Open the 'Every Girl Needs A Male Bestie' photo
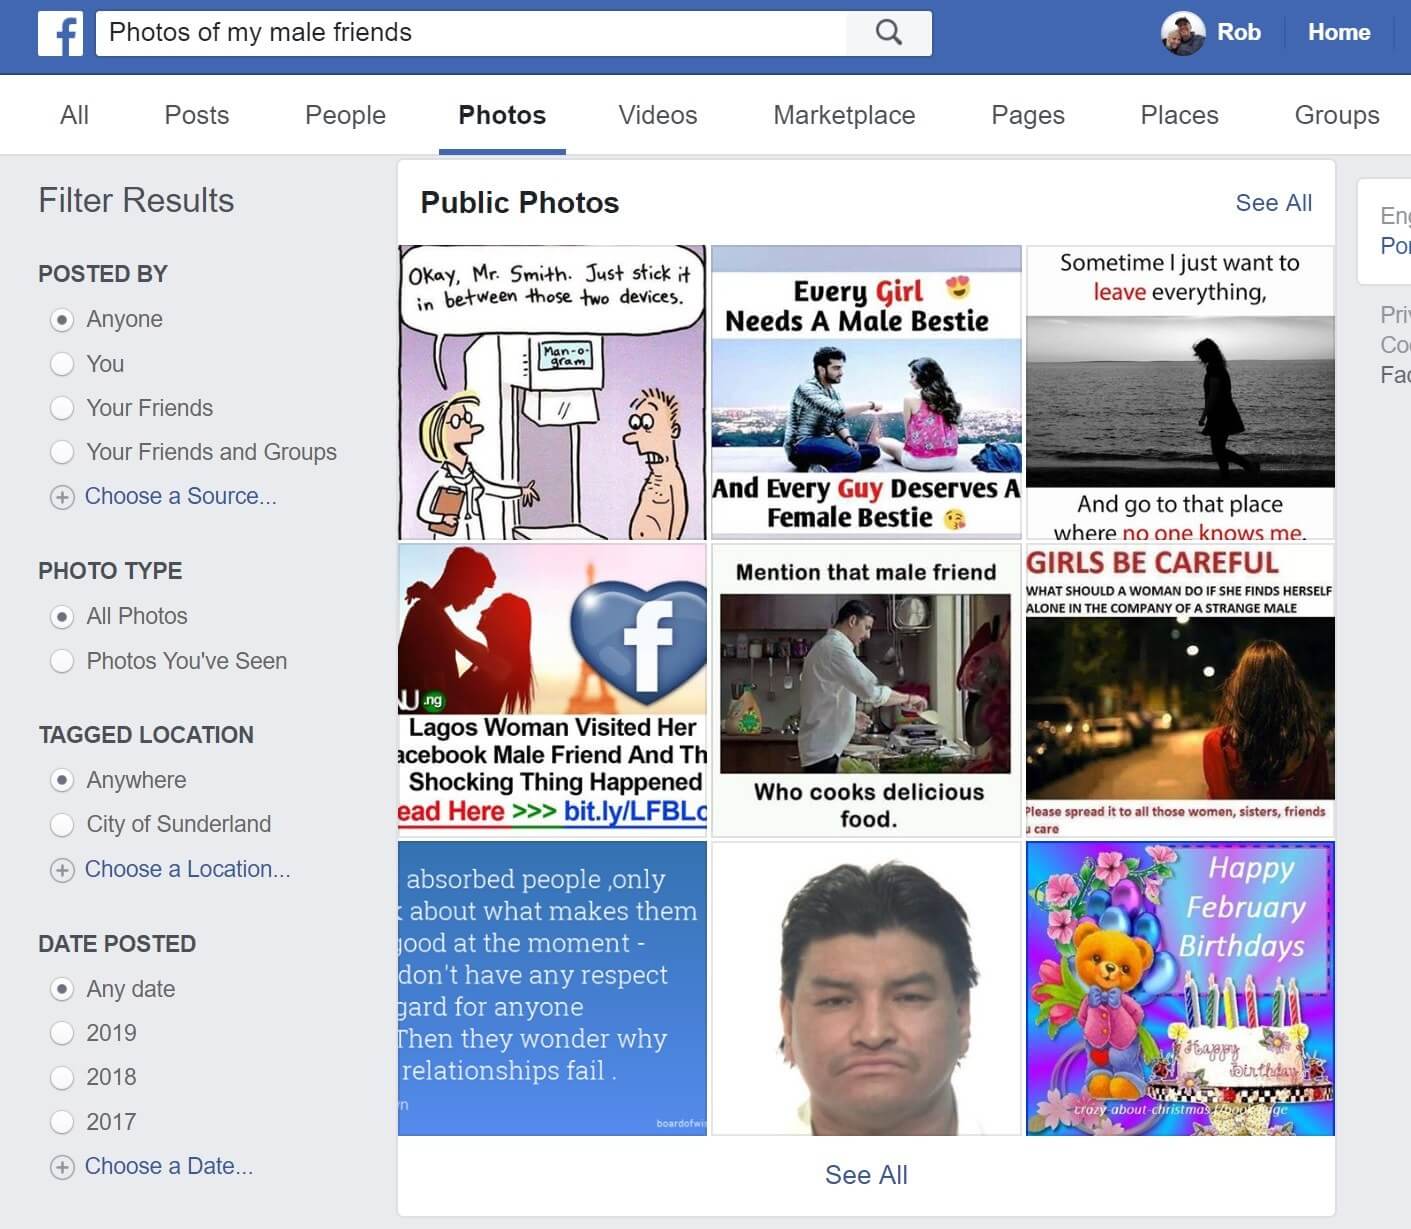This screenshot has height=1229, width=1411. [866, 393]
